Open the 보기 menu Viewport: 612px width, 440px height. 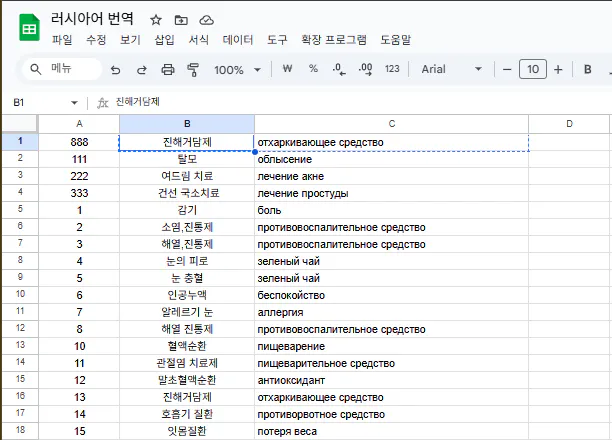click(x=130, y=39)
